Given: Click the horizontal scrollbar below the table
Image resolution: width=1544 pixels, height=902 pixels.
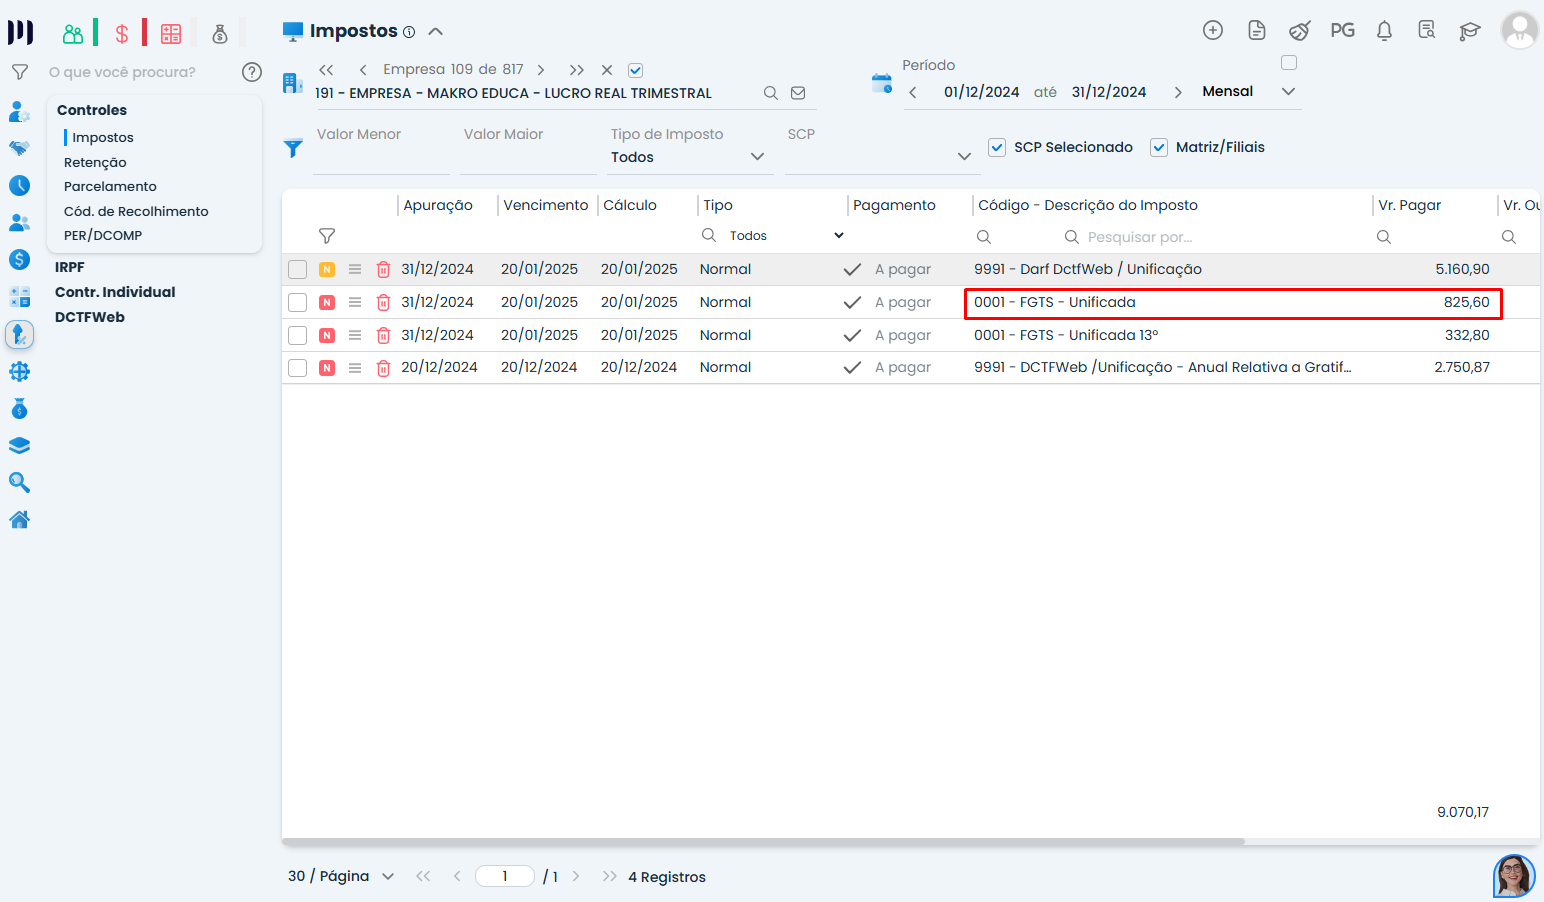Looking at the screenshot, I should tap(762, 842).
